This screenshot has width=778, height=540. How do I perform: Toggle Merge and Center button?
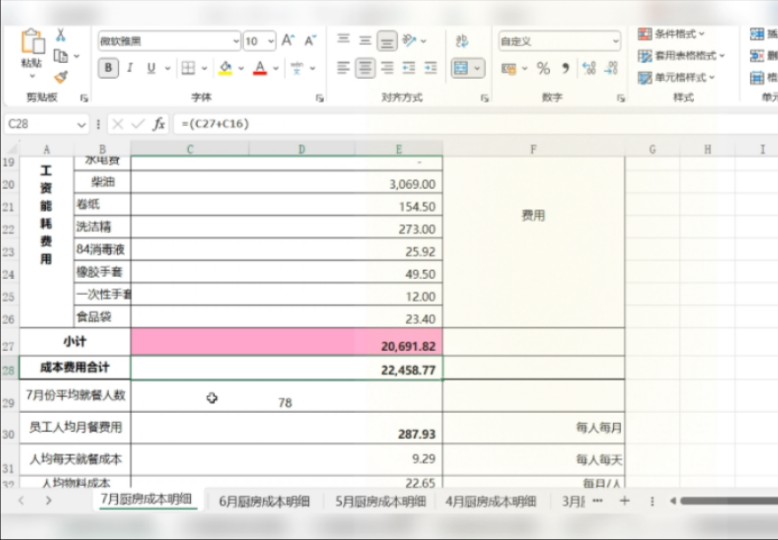pyautogui.click(x=461, y=68)
